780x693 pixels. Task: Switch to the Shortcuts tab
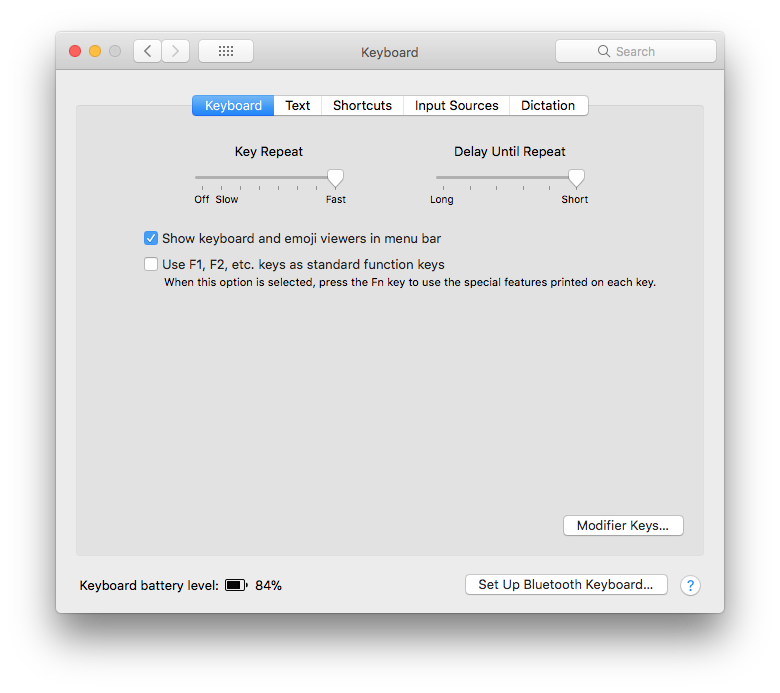click(362, 105)
